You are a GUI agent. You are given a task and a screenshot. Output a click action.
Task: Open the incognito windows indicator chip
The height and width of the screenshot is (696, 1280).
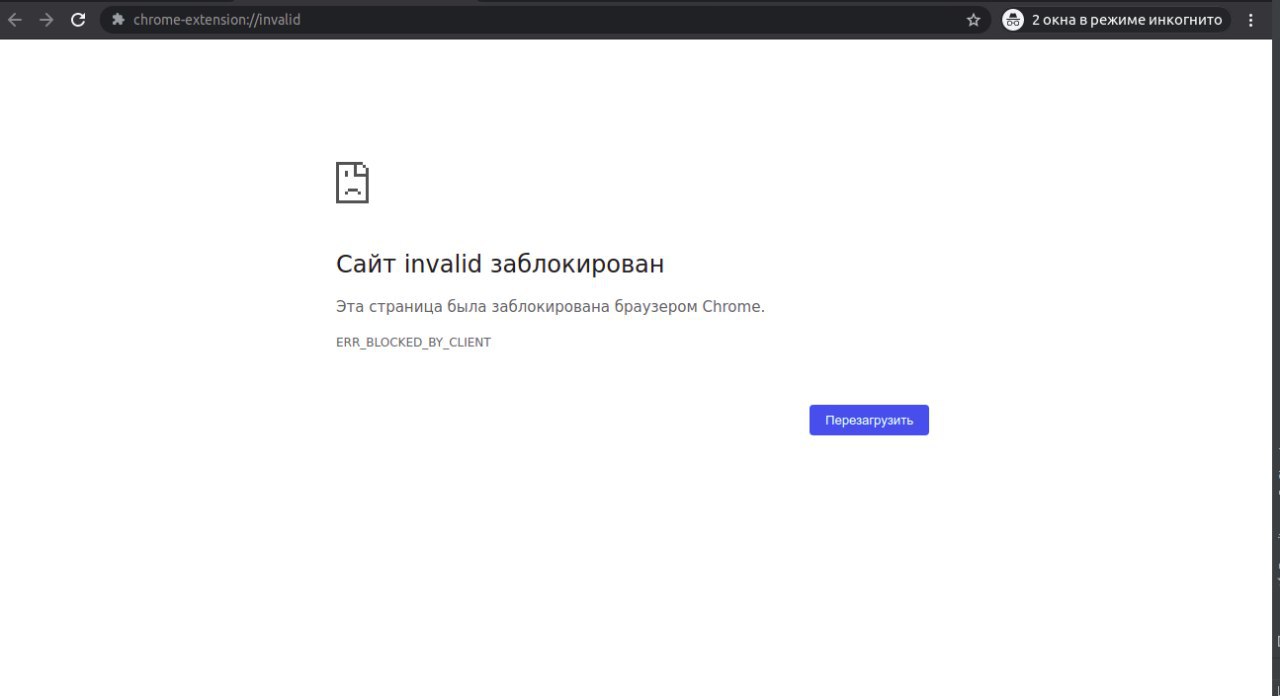1116,20
